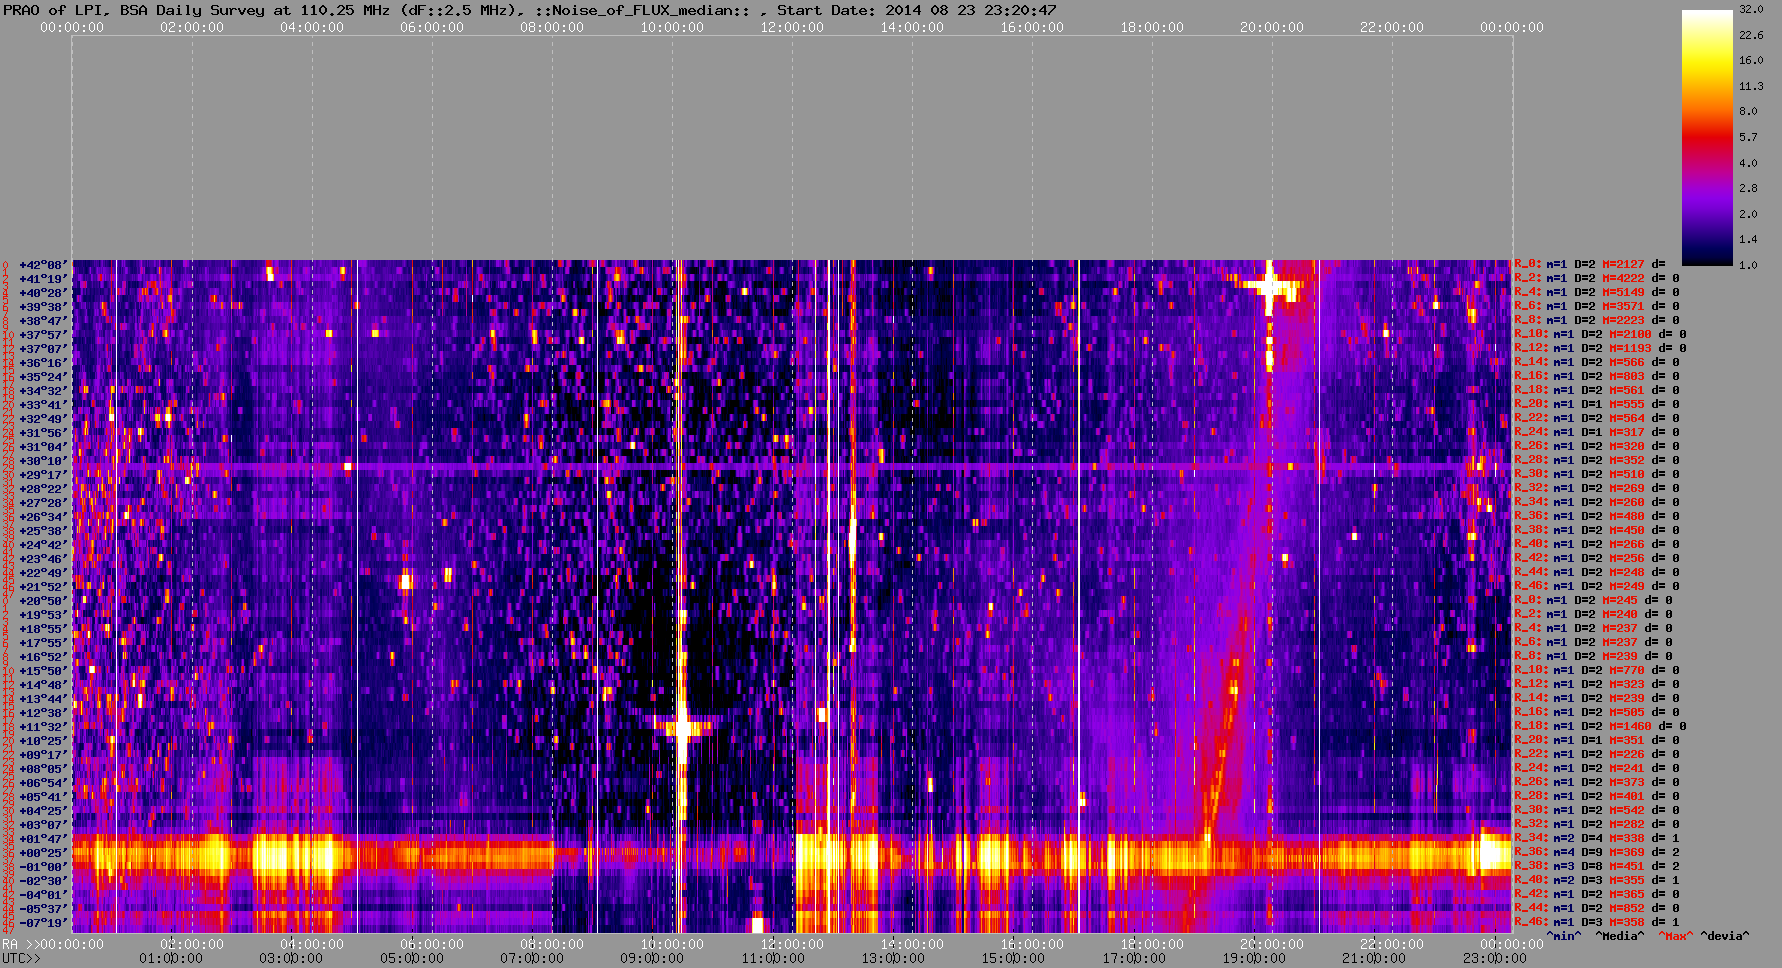Viewport: 1782px width, 968px height.
Task: Click the 'Start Date: 2014 08 23 23:20:47' text
Action: pyautogui.click(x=917, y=10)
